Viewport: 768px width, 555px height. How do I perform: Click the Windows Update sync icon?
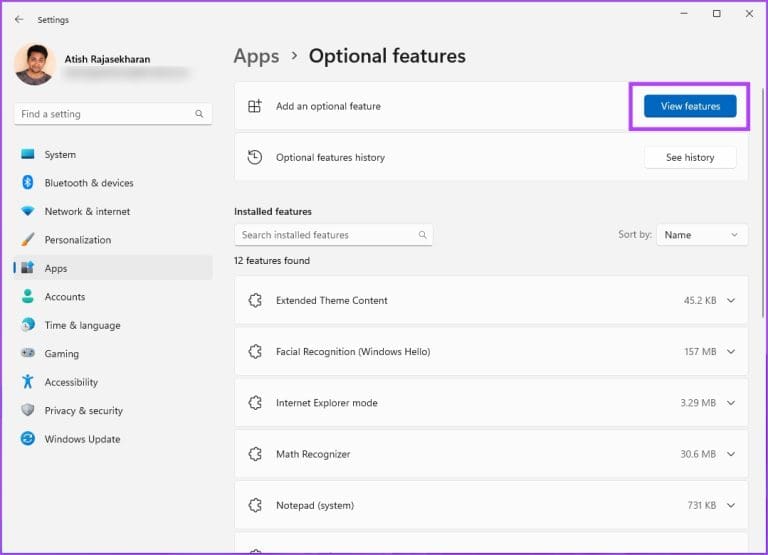27,439
